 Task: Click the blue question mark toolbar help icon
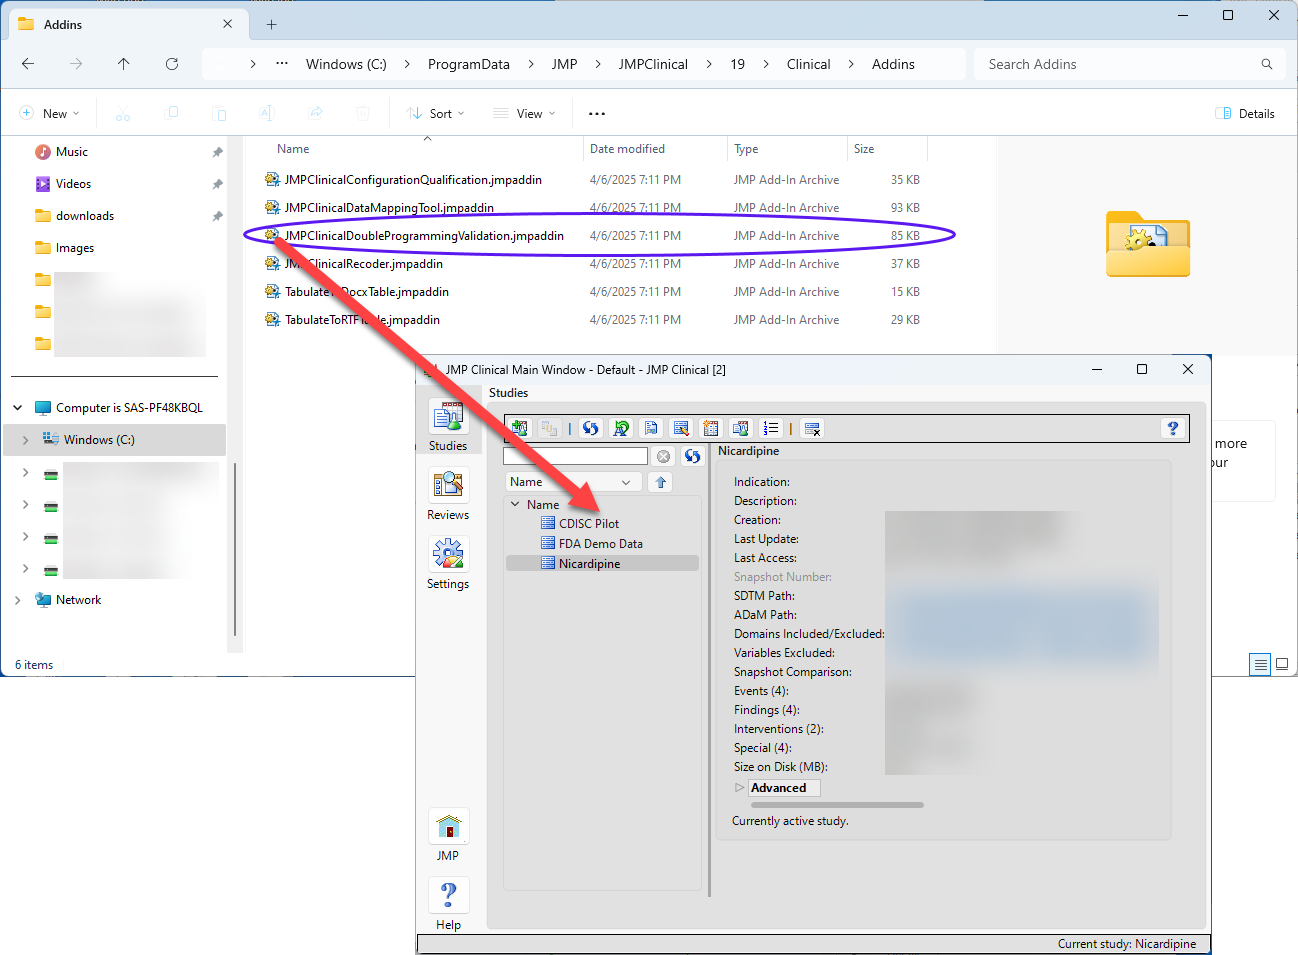(x=1172, y=428)
